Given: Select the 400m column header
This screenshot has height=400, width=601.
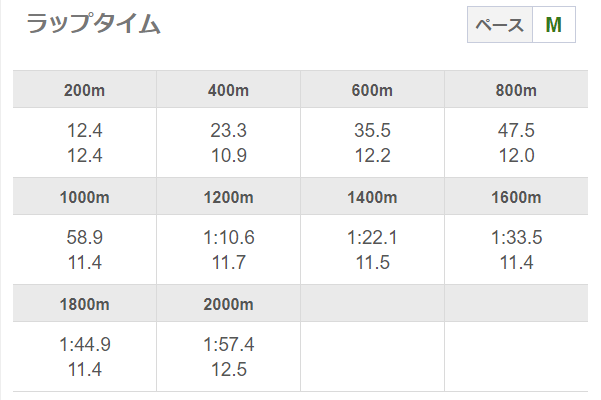Looking at the screenshot, I should click(228, 90).
